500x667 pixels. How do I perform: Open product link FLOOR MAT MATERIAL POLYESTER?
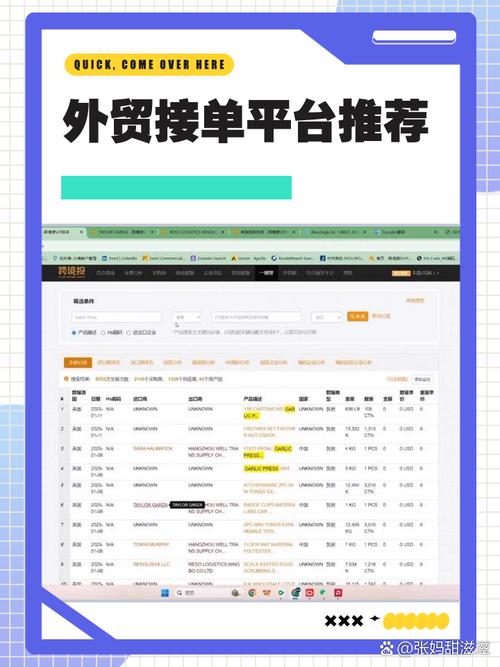pyautogui.click(x=268, y=547)
